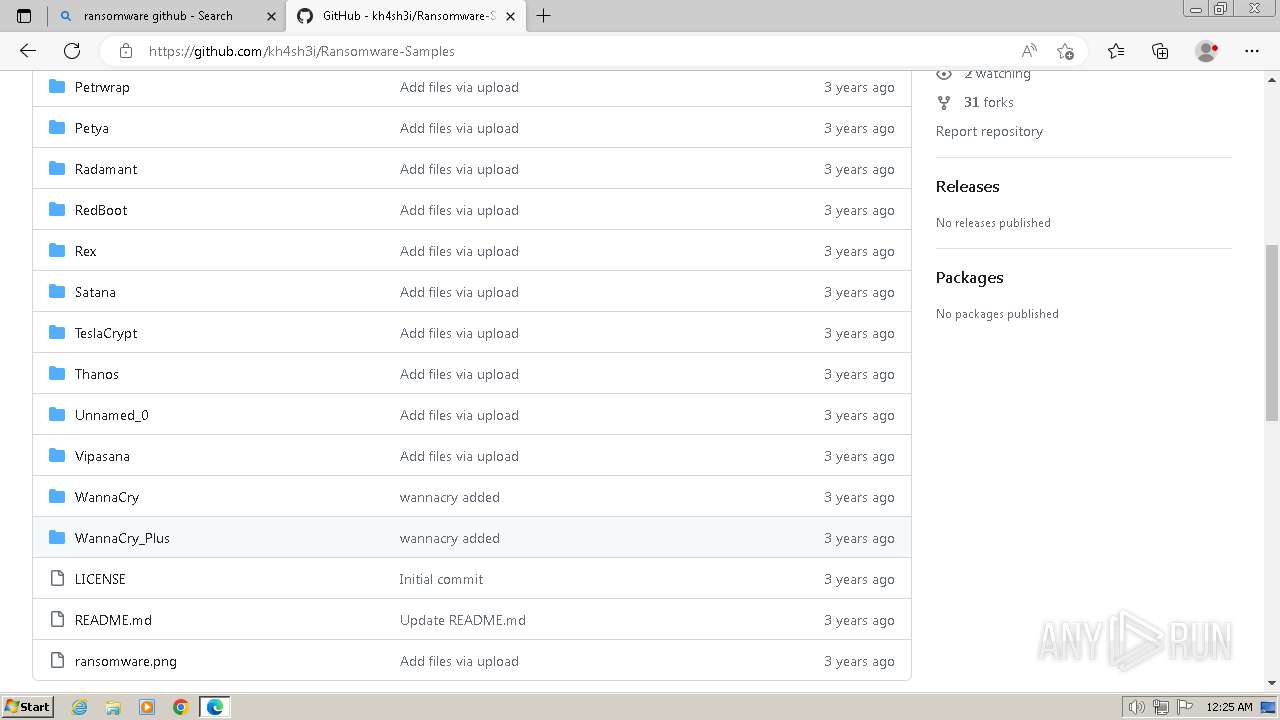1280x720 pixels.
Task: Launch Internet Explorer from taskbar
Action: coord(80,707)
